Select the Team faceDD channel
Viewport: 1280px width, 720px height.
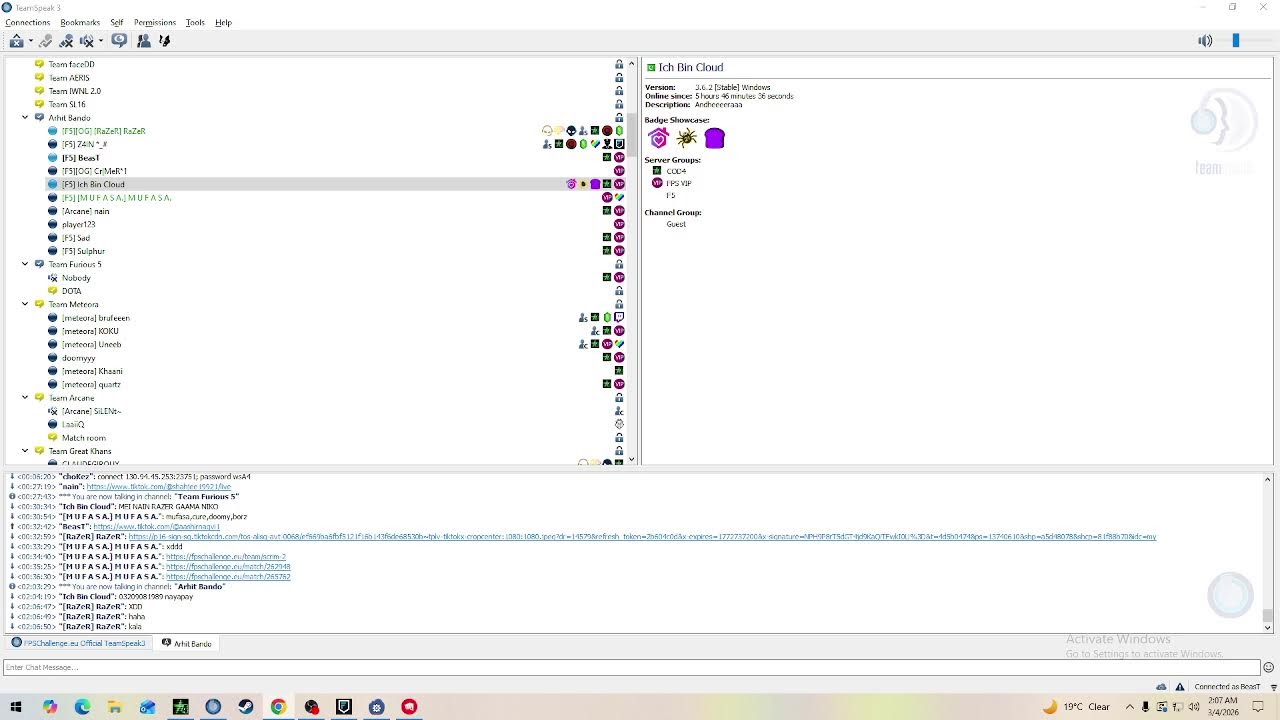(71, 64)
